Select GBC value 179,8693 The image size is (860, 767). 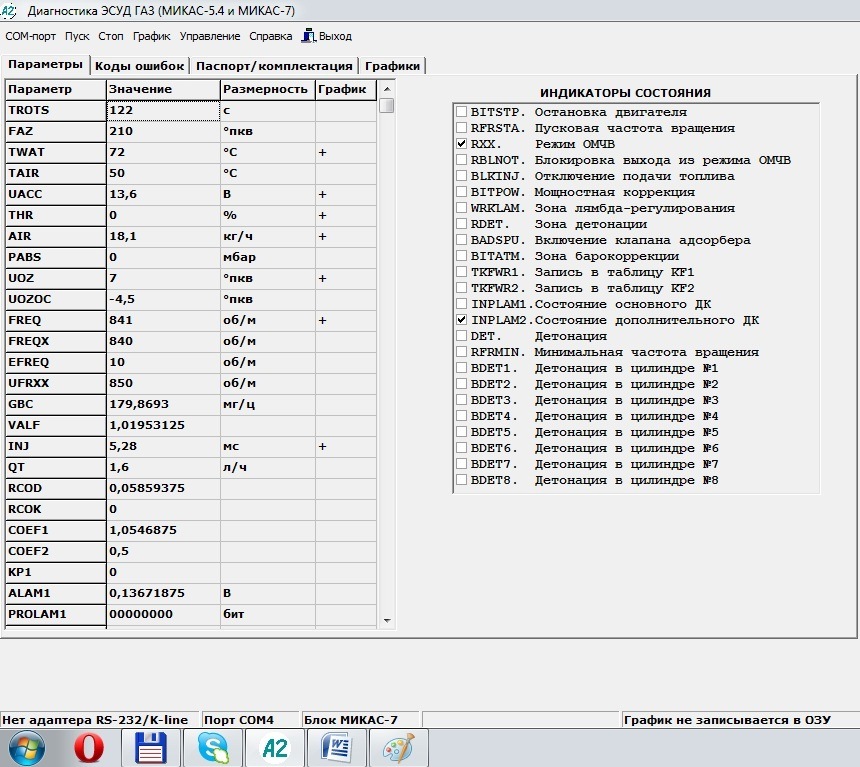tap(163, 404)
